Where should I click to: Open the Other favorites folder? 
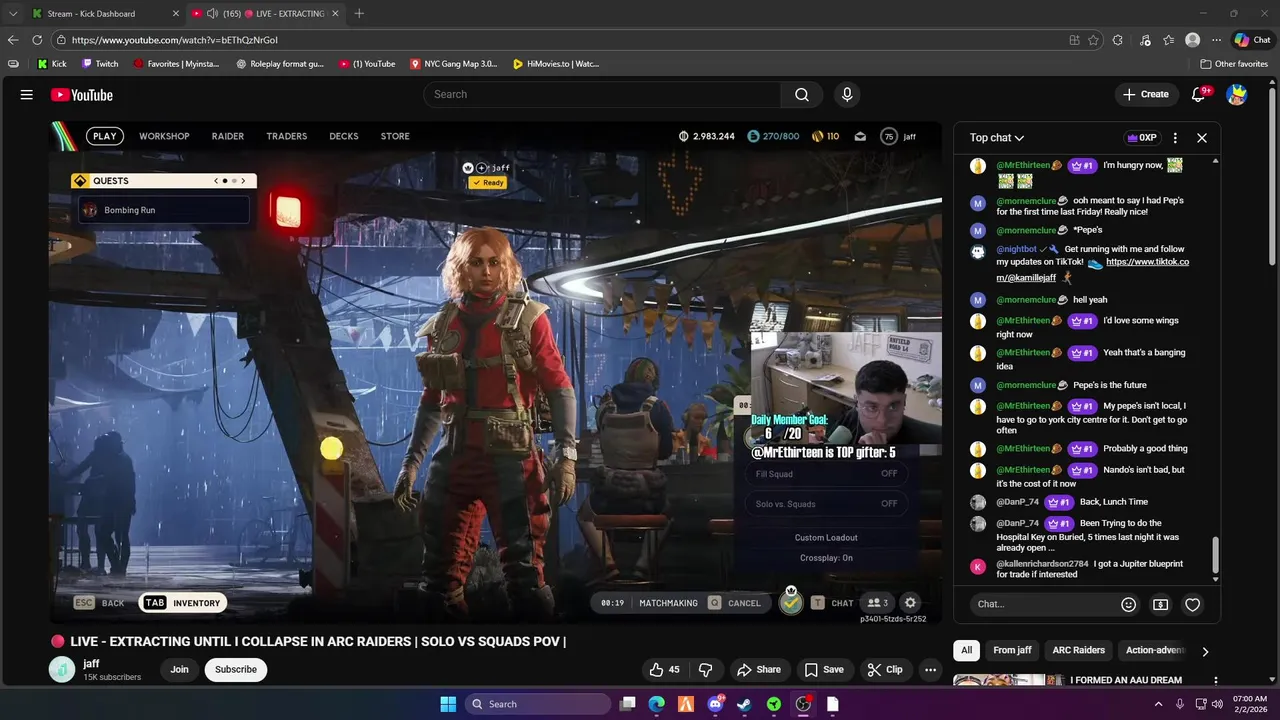pyautogui.click(x=1233, y=64)
